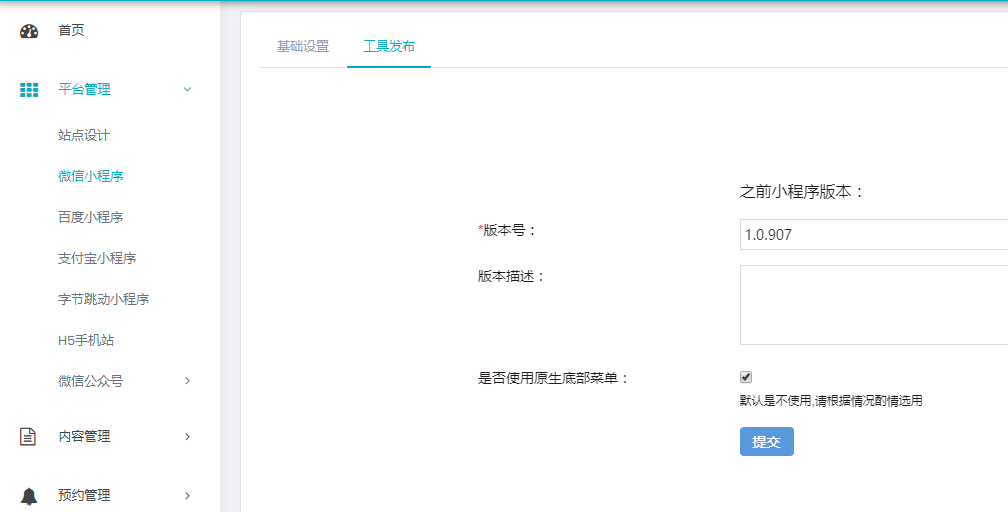Open 字节跳动小程序 sidebar item
This screenshot has height=512, width=1008.
pos(104,299)
